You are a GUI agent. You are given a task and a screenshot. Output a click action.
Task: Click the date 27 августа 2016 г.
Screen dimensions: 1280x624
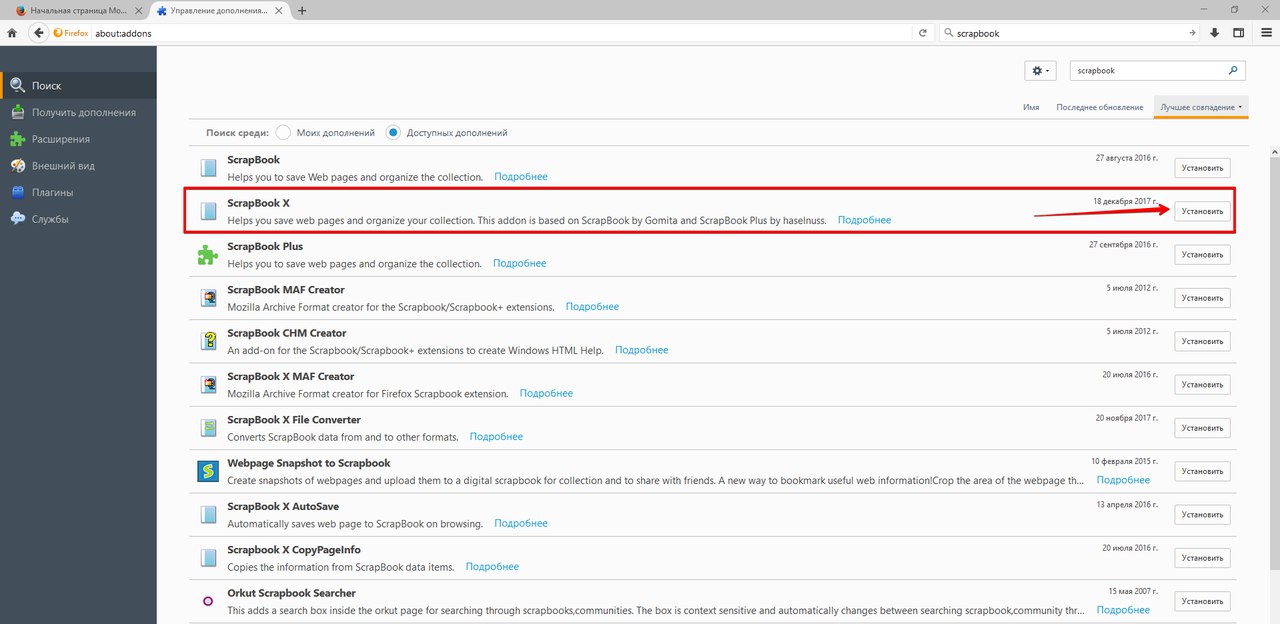coord(1127,159)
